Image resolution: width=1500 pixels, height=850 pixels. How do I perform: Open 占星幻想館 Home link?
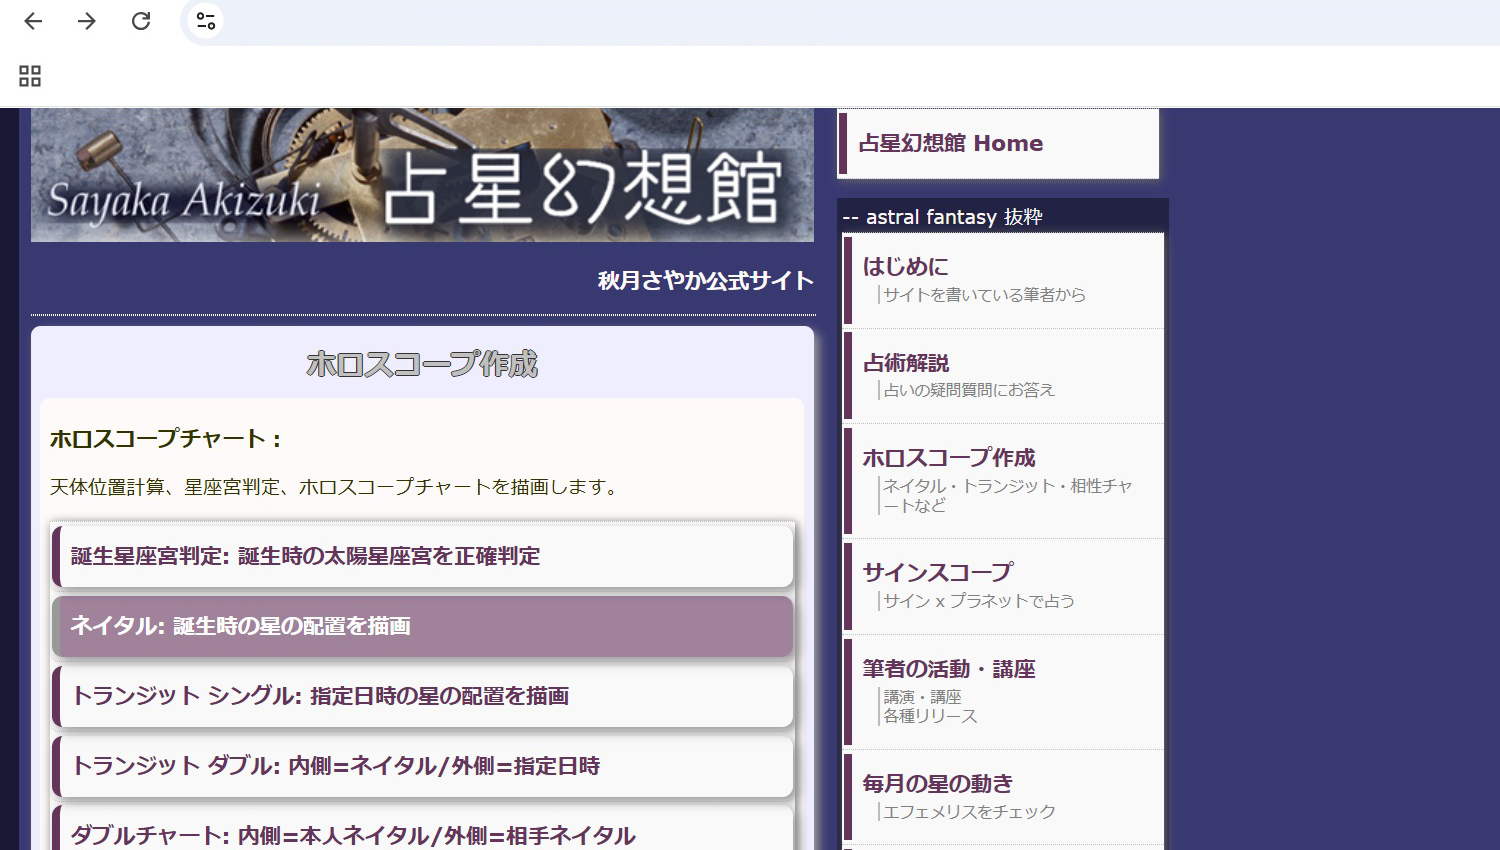998,144
